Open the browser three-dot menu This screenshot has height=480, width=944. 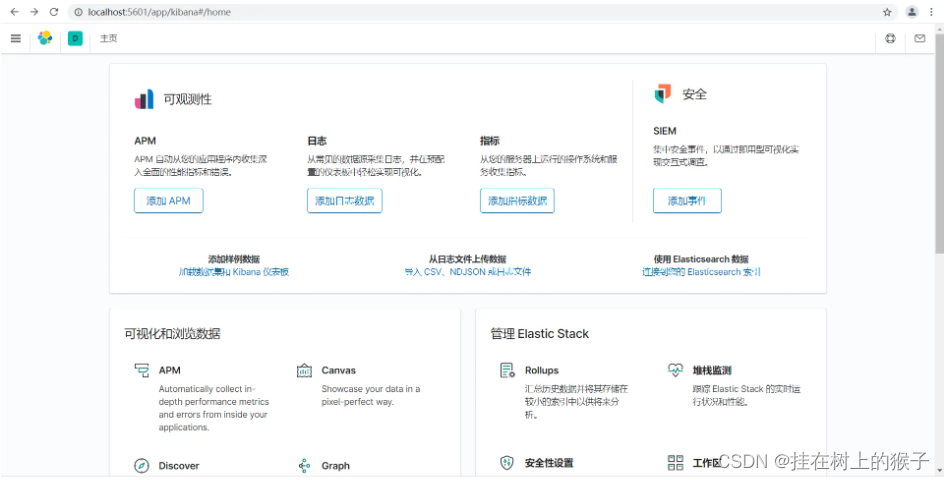(x=931, y=12)
